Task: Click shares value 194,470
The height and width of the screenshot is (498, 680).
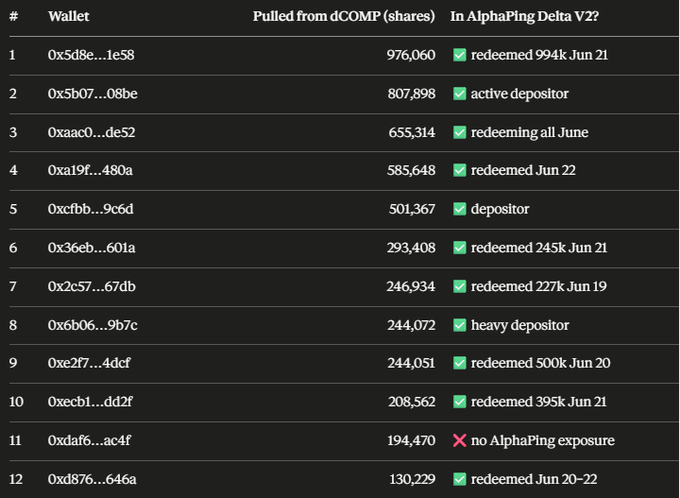Action: click(411, 440)
